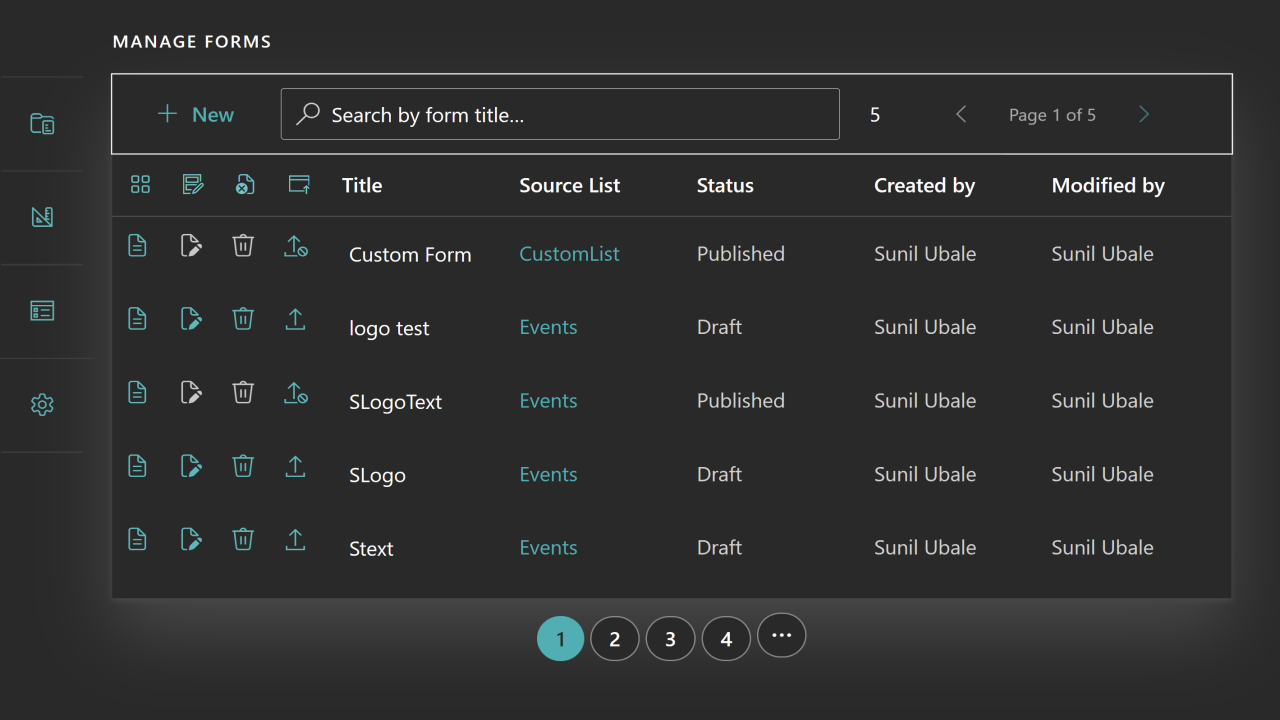Delete the SLogo form
Viewport: 1280px width, 720px height.
243,465
